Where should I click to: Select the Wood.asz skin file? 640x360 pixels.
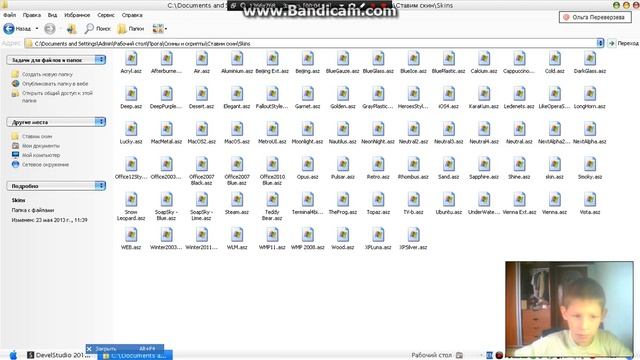(343, 239)
